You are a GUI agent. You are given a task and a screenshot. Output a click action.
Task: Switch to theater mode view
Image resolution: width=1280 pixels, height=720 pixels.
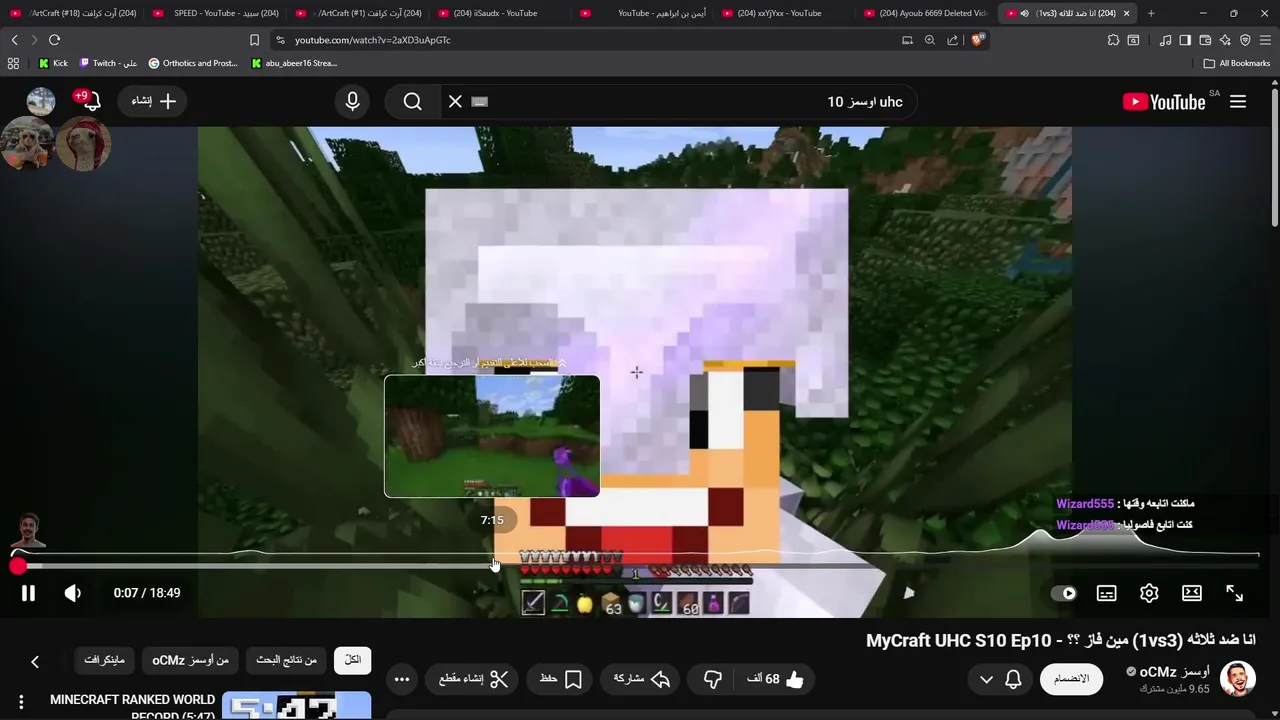pyautogui.click(x=1192, y=593)
